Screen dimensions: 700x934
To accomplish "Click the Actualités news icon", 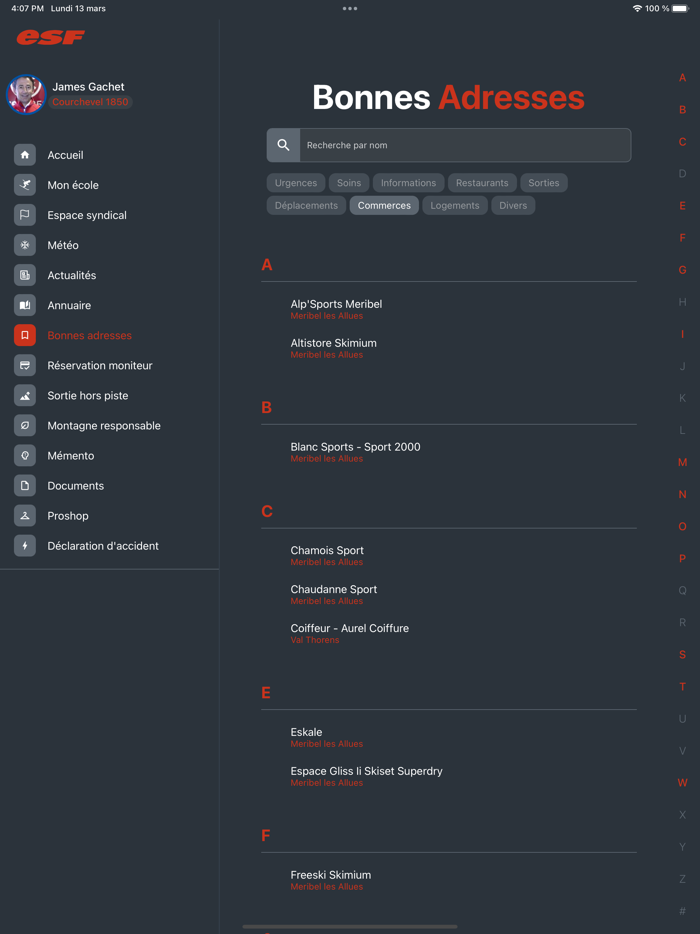I will tap(25, 275).
